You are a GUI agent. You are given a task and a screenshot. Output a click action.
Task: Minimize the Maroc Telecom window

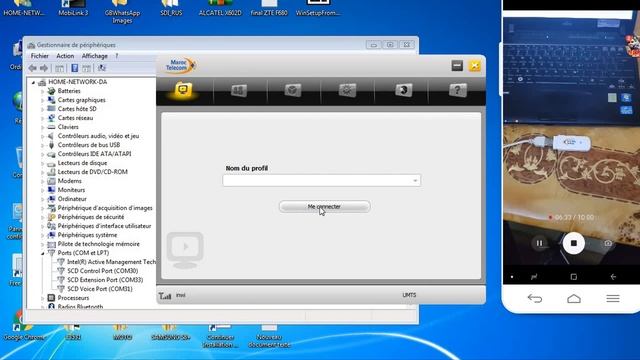click(457, 65)
